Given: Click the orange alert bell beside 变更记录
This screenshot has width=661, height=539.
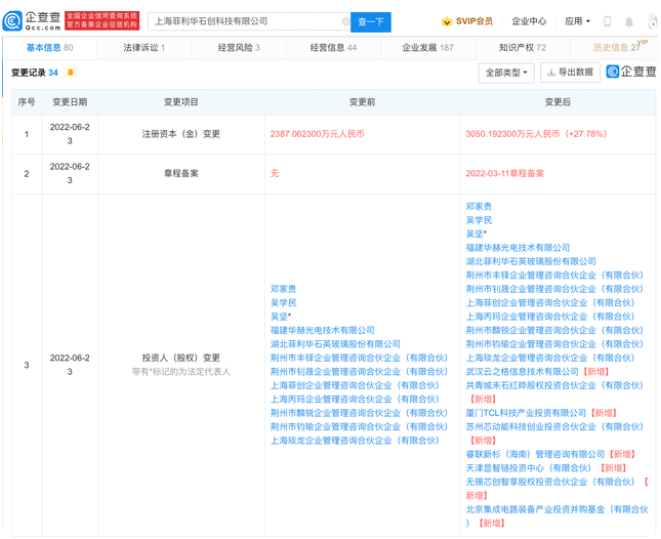Looking at the screenshot, I should click(x=70, y=72).
